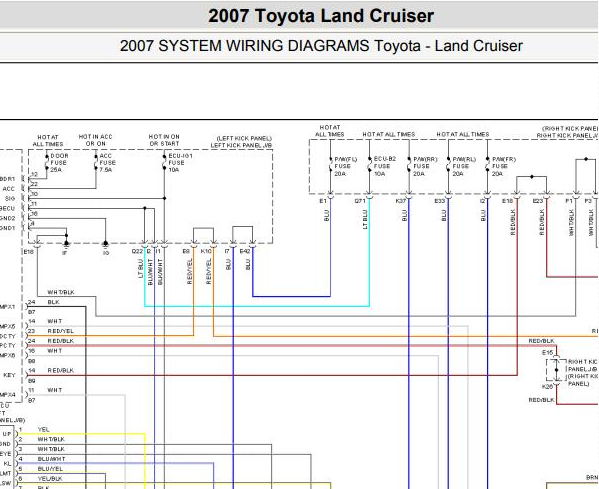Select the K37 connector label
Screen dimensions: 599x489
tap(401, 201)
